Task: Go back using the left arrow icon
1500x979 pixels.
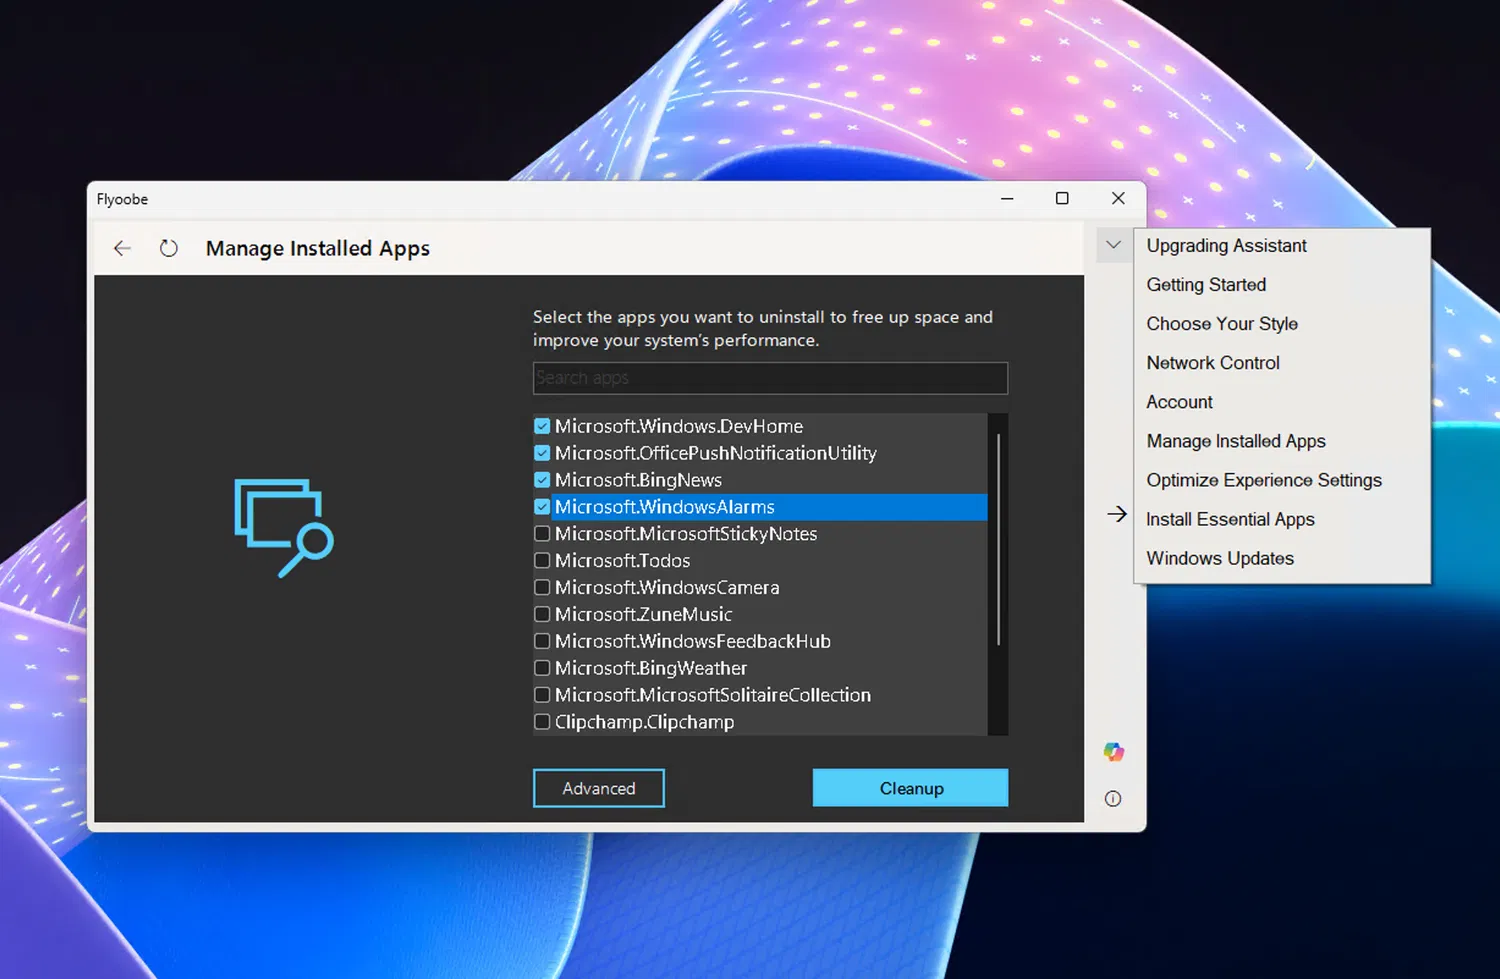Action: [x=122, y=248]
